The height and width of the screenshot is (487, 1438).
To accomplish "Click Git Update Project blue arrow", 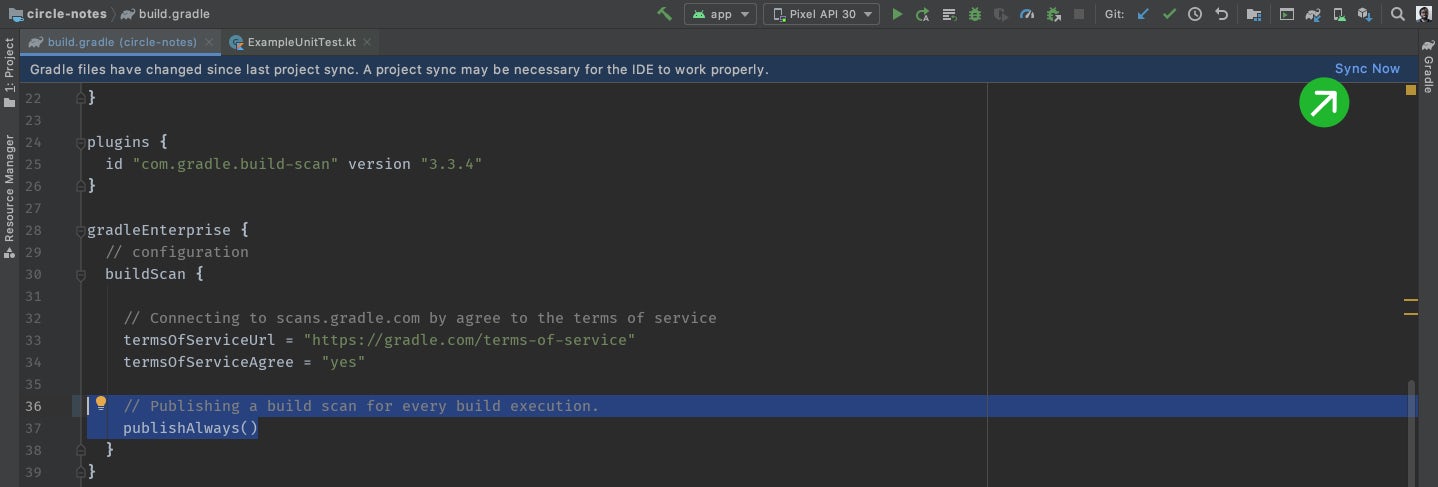I will click(x=1143, y=14).
